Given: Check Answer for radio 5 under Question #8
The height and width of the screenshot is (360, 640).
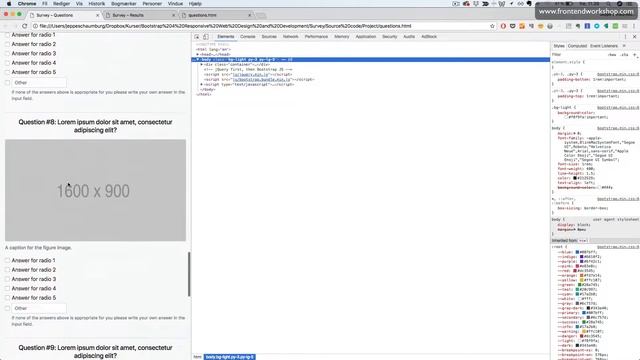Looking at the screenshot, I should (7, 298).
